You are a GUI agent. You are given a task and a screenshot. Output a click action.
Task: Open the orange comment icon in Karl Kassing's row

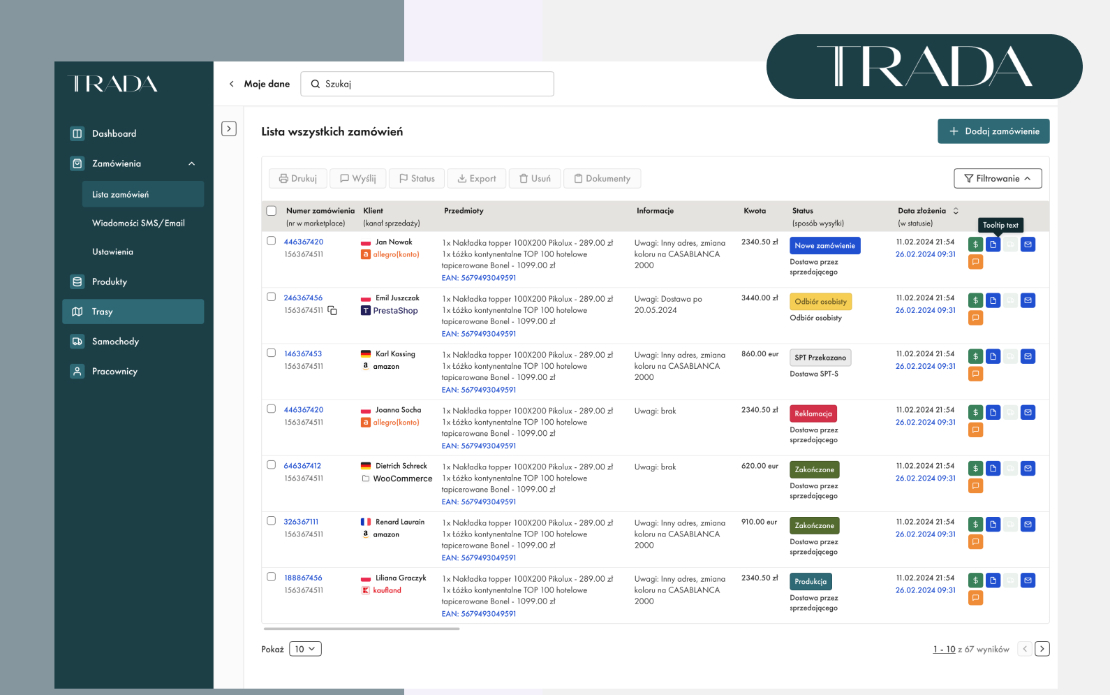pyautogui.click(x=975, y=374)
